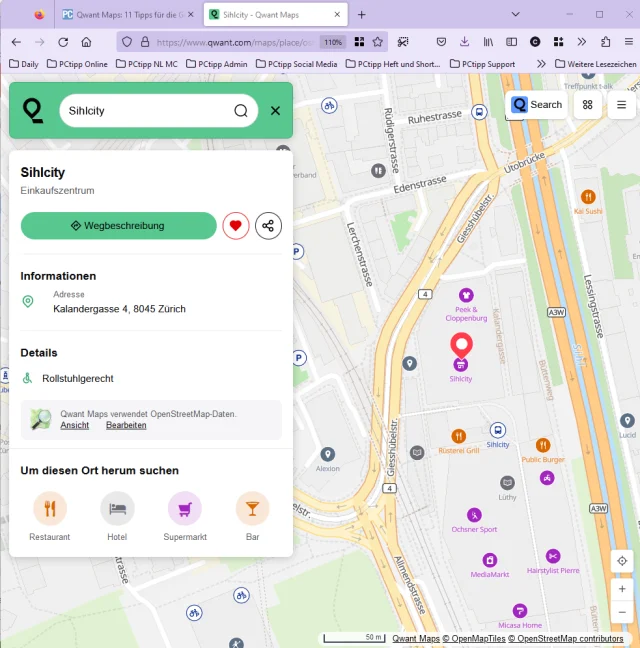
Task: Open the PCtipp Support bookmarks folder
Action: pyautogui.click(x=483, y=64)
